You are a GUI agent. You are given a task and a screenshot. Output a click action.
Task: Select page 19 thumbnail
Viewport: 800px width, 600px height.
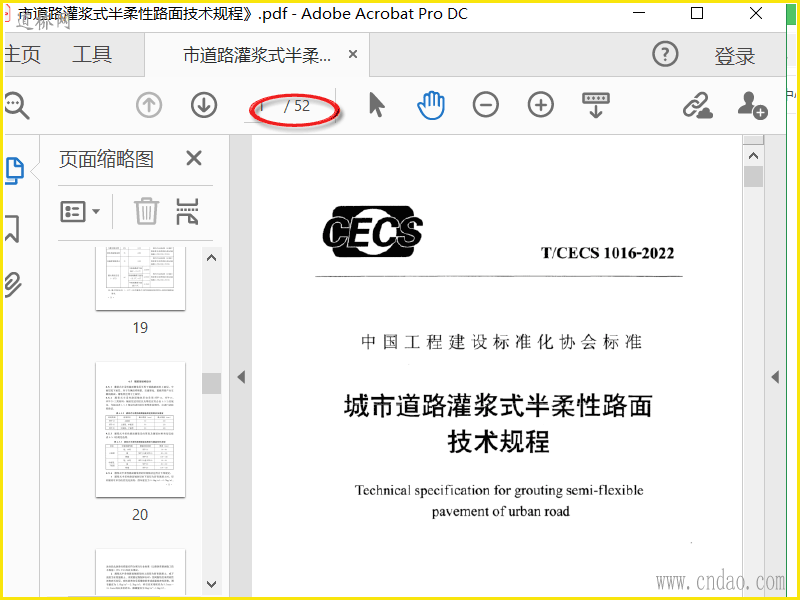140,279
